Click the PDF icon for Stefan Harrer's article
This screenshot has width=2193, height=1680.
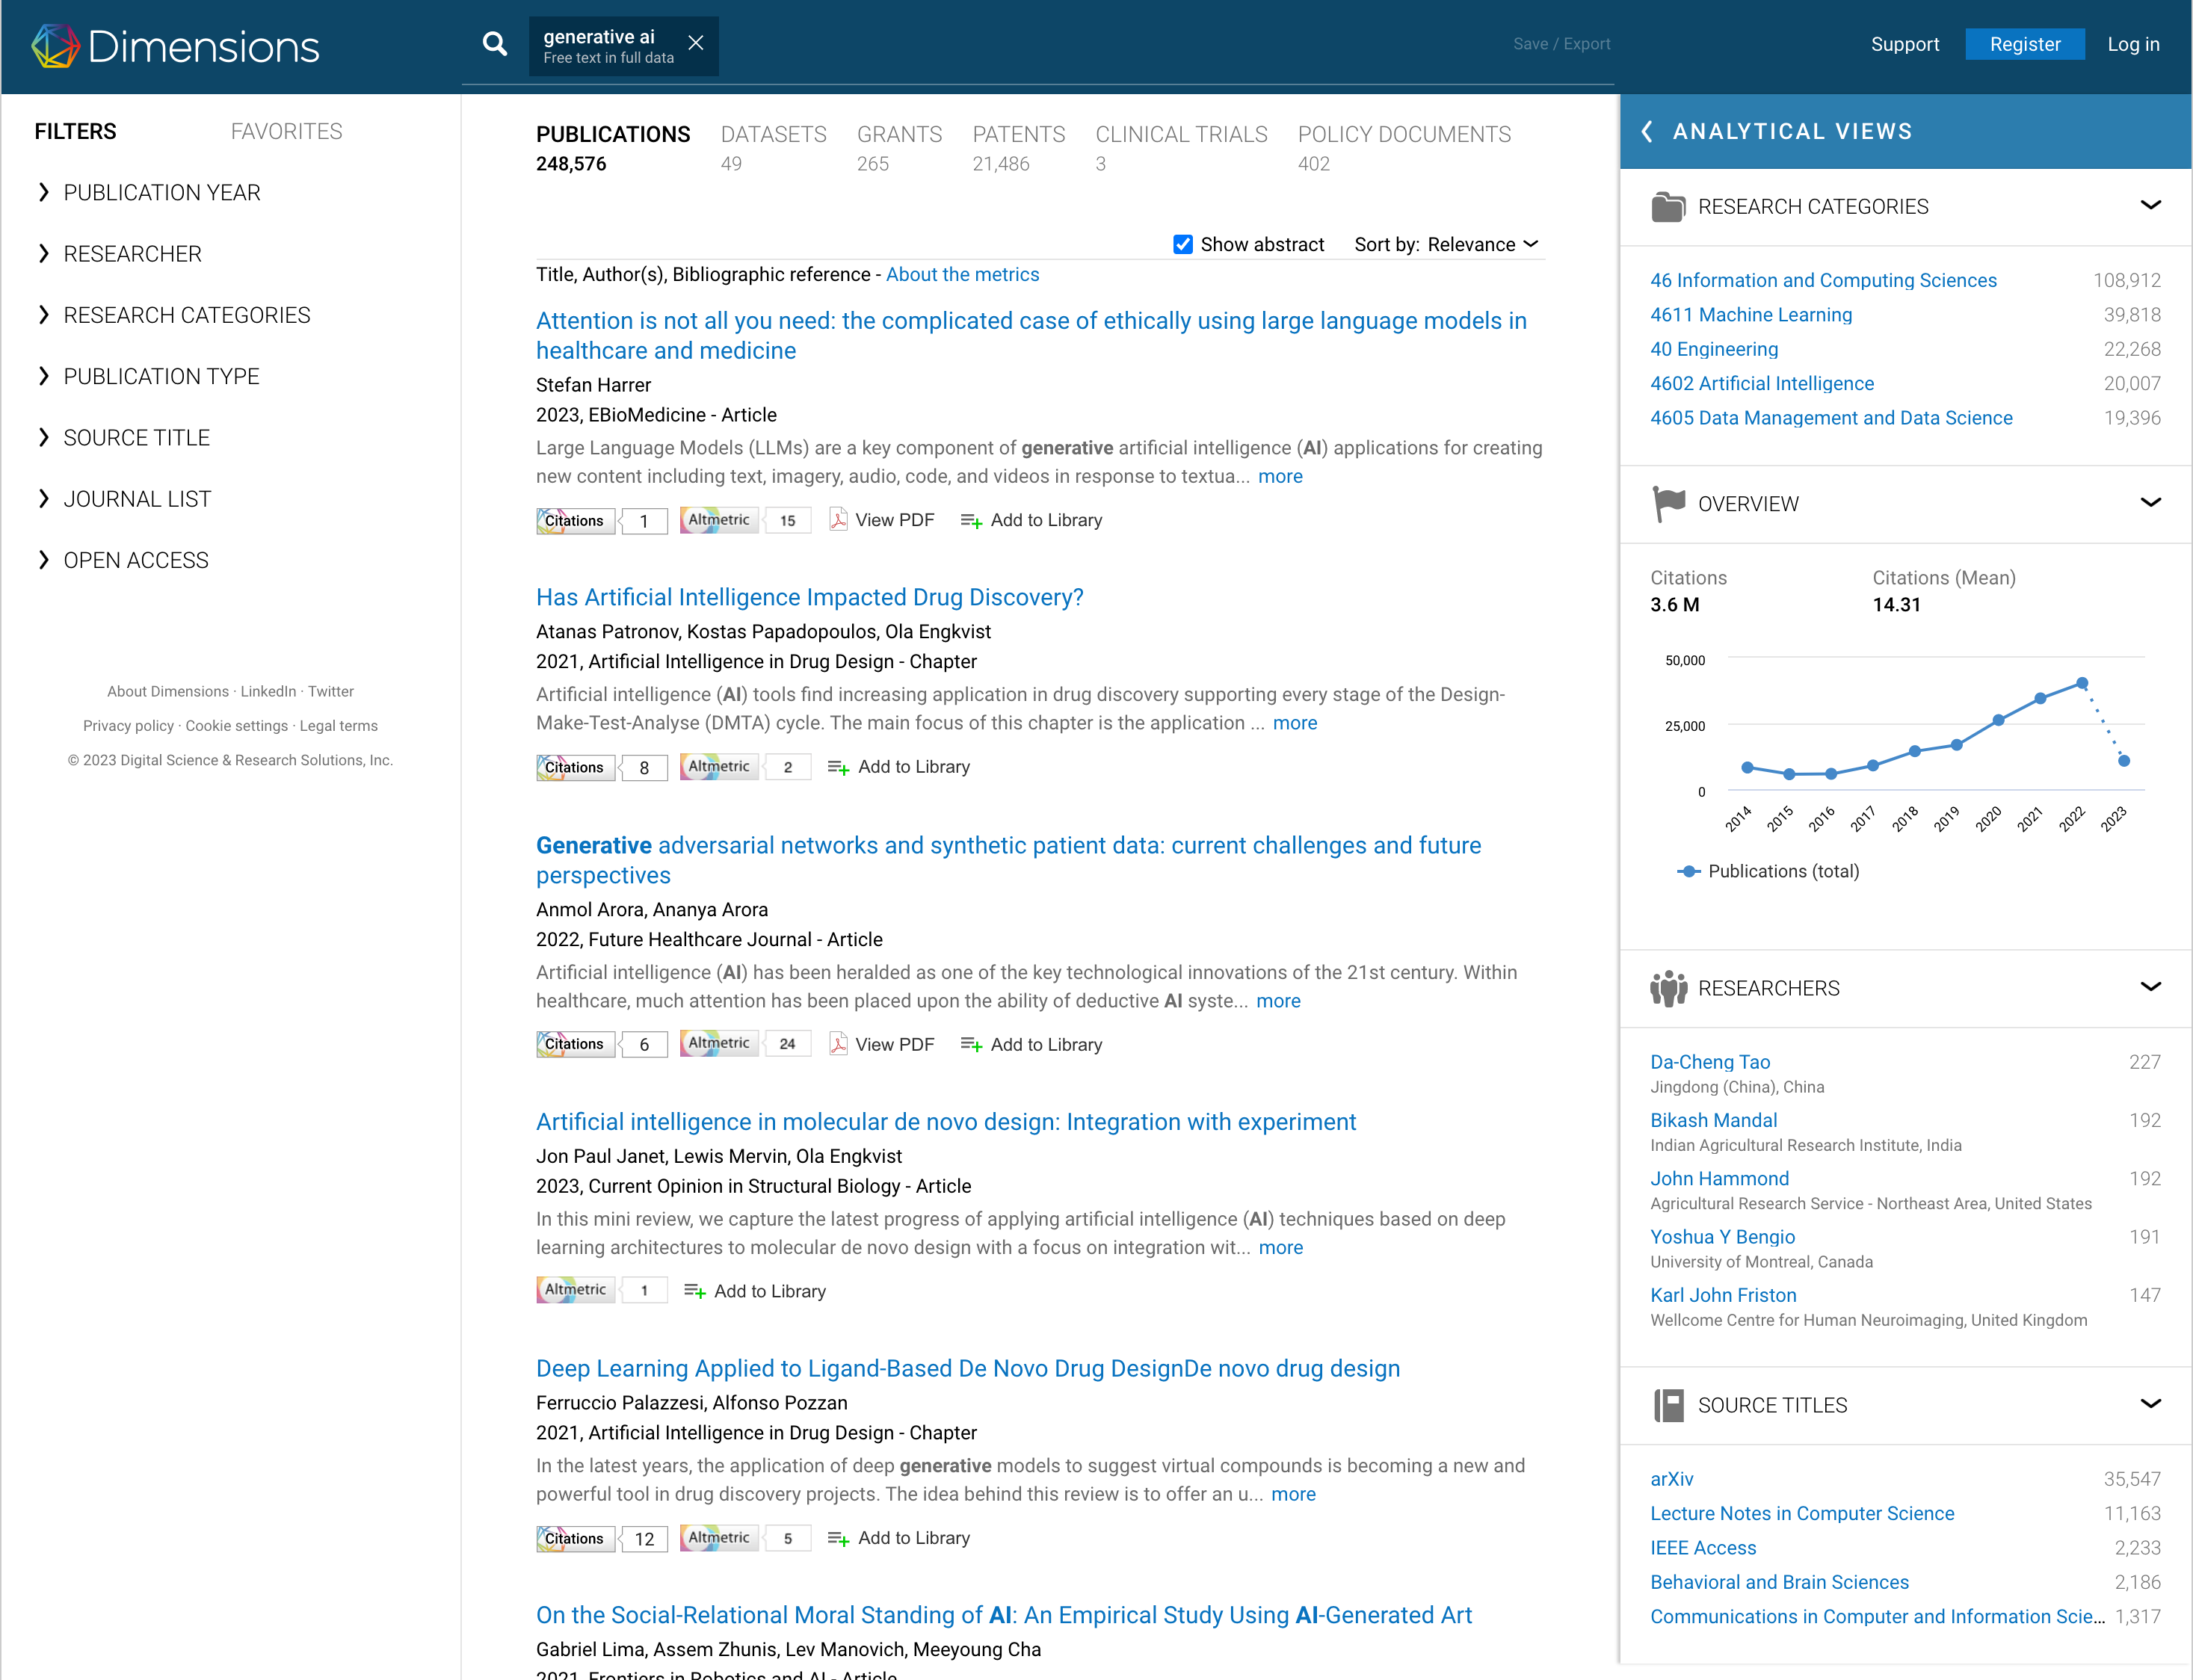[838, 520]
